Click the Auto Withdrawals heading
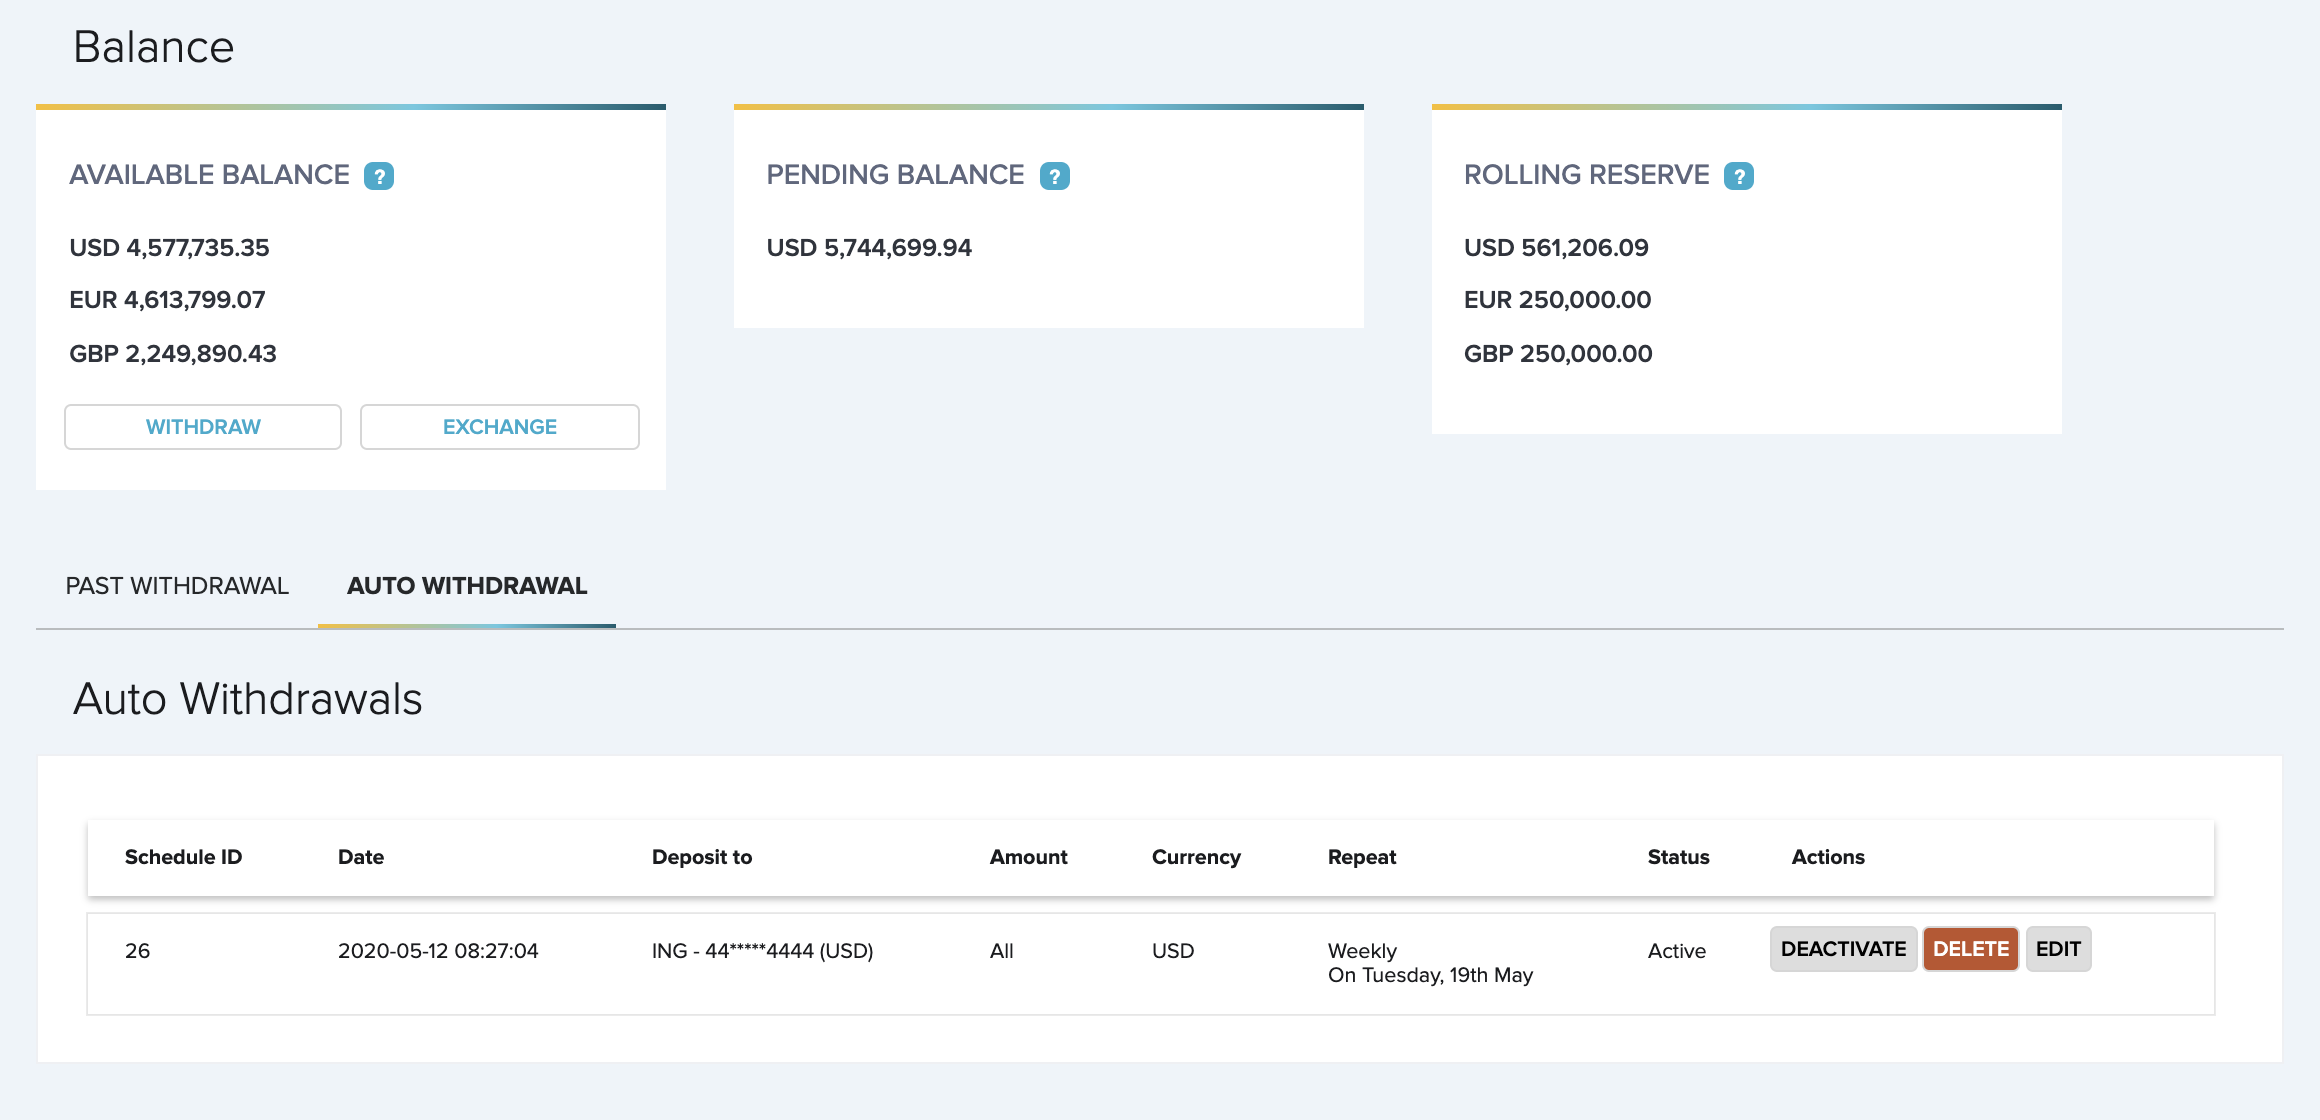This screenshot has height=1120, width=2320. pos(248,699)
